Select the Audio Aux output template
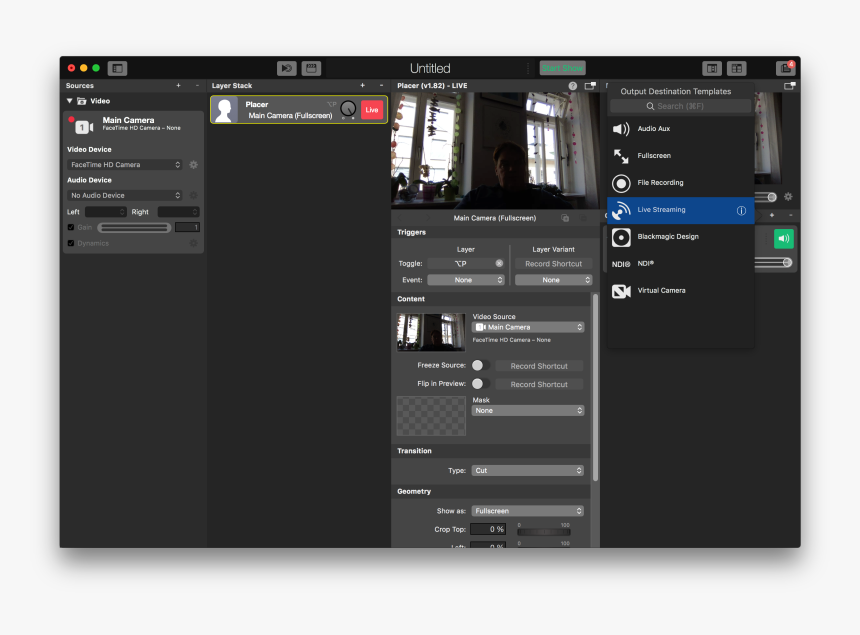860x635 pixels. (681, 129)
